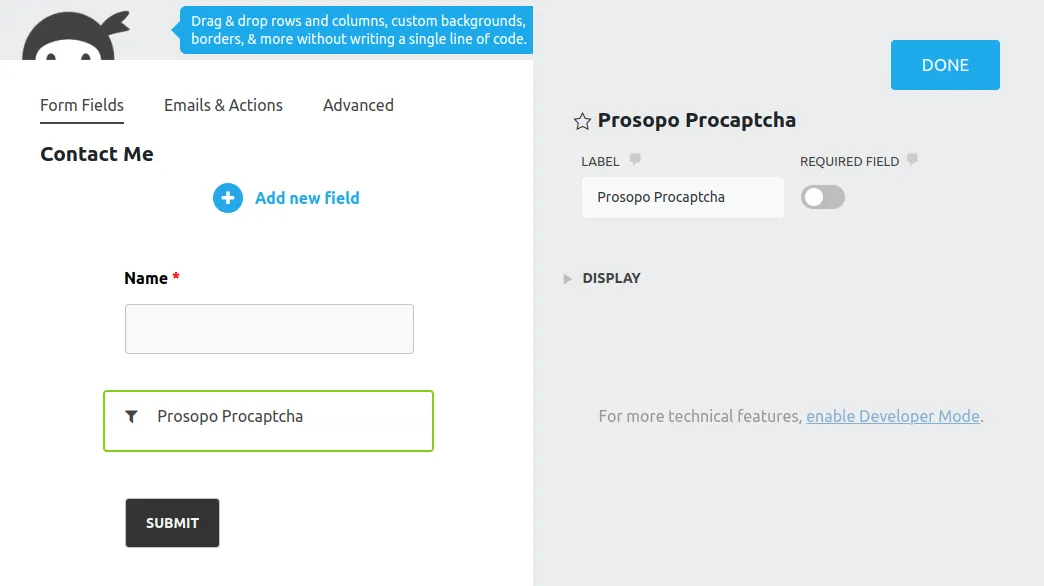Open help bubble next to REQUIRED FIELD
This screenshot has height=586, width=1044.
point(912,160)
